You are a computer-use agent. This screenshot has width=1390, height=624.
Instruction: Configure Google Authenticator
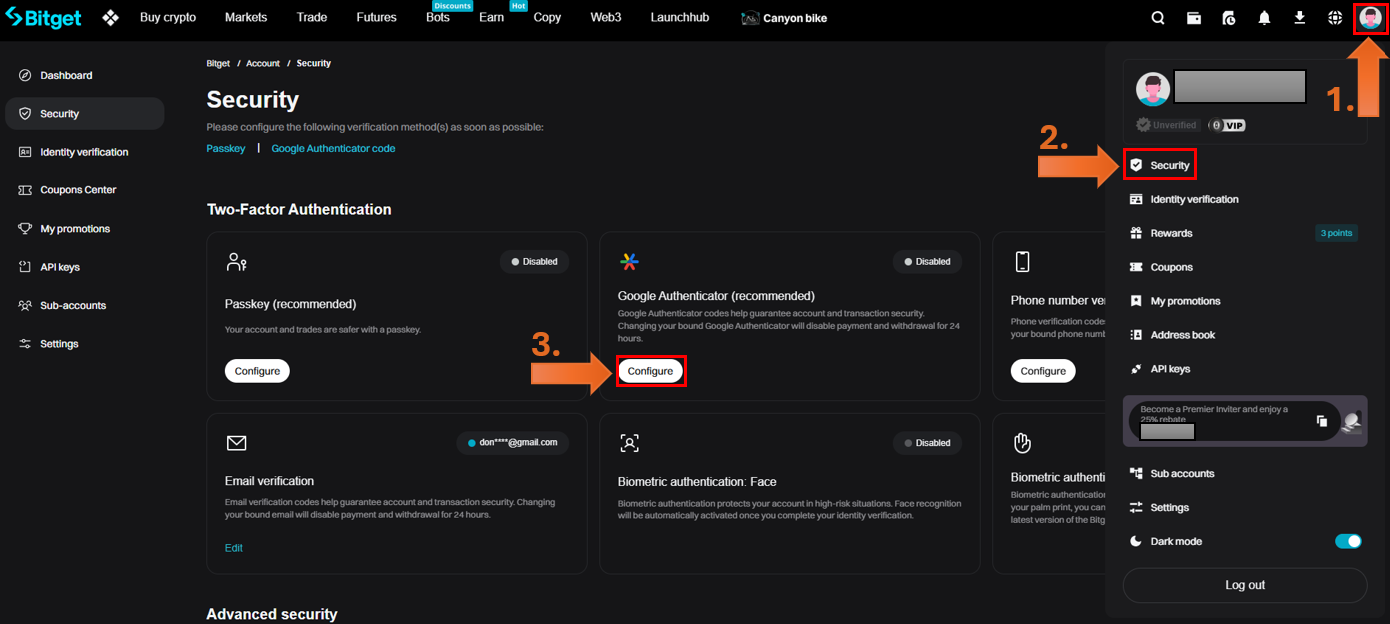click(x=650, y=371)
